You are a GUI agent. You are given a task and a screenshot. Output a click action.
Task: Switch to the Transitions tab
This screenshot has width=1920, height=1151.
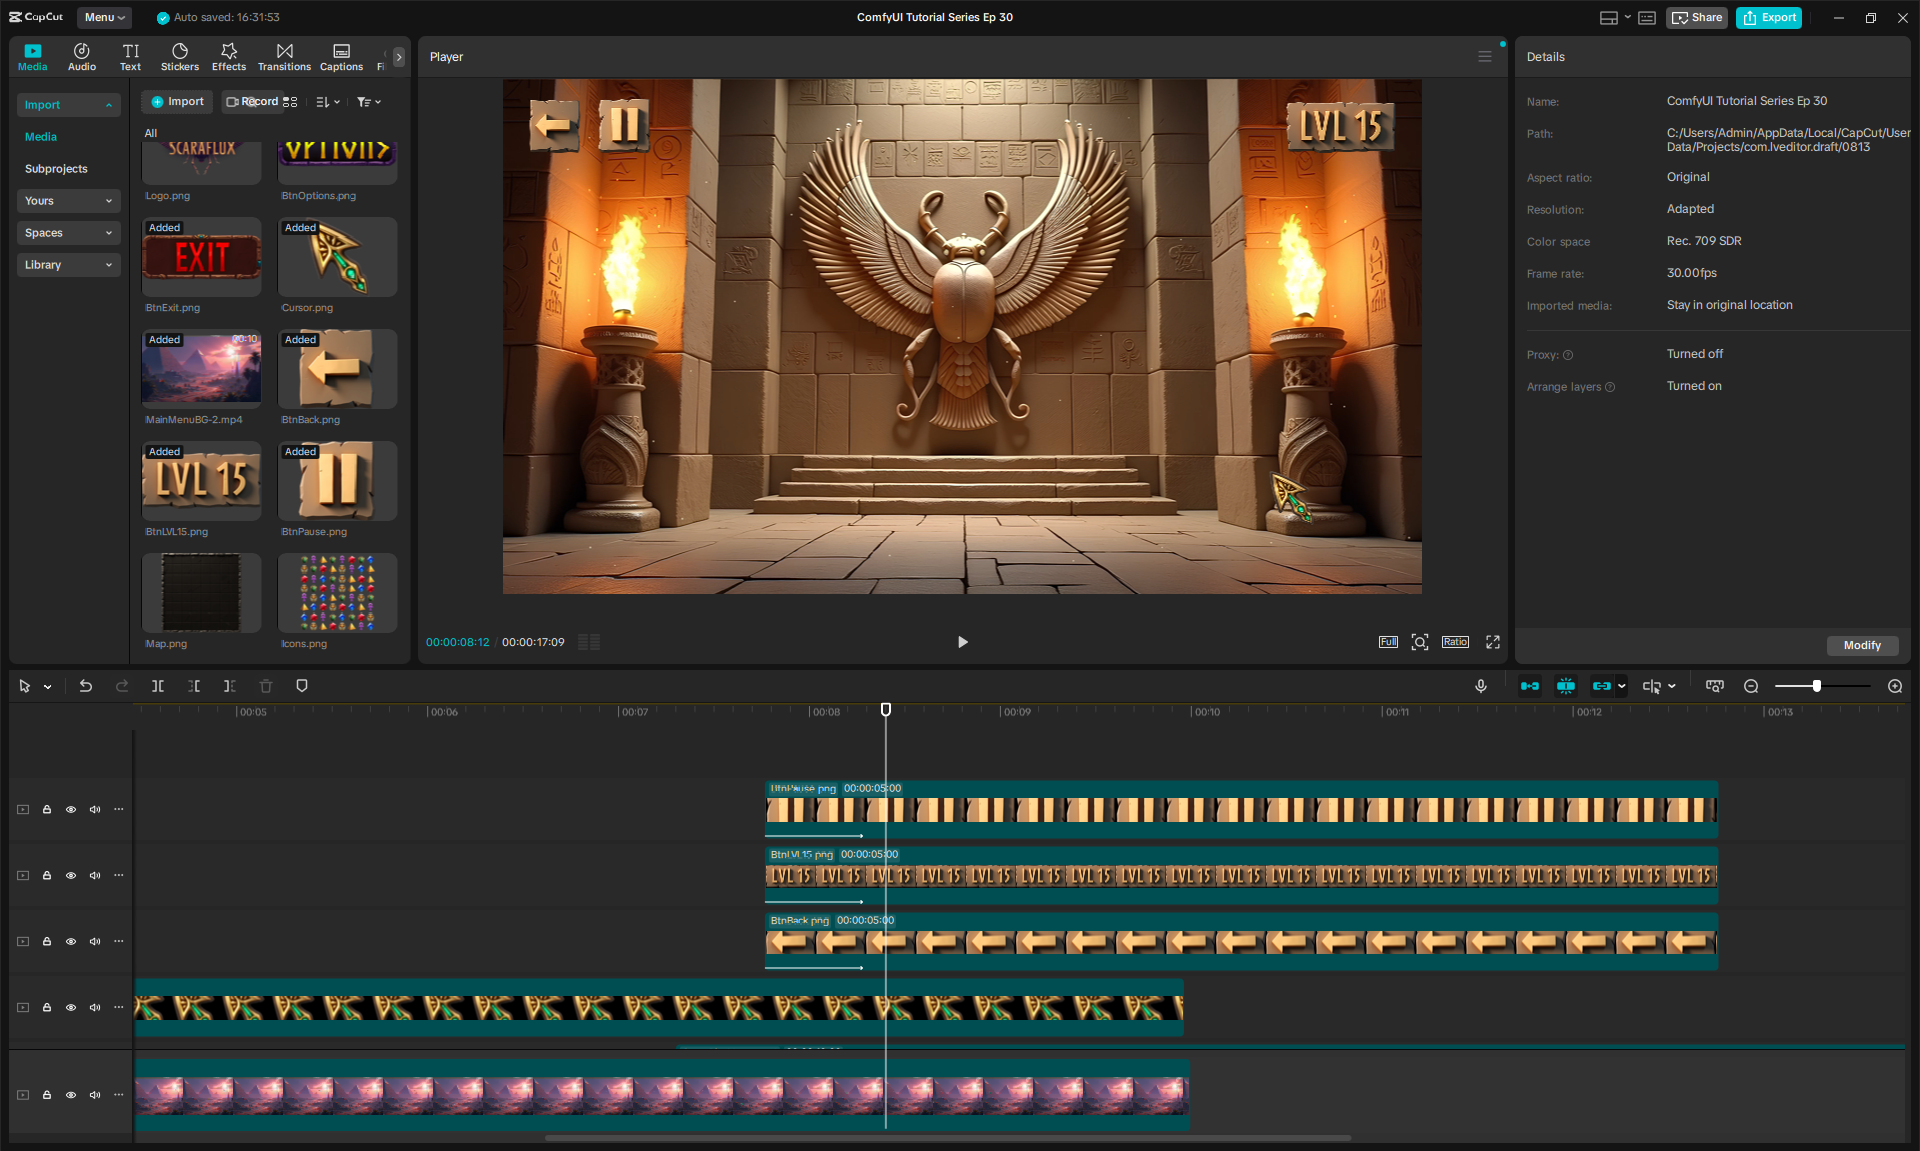pyautogui.click(x=284, y=57)
